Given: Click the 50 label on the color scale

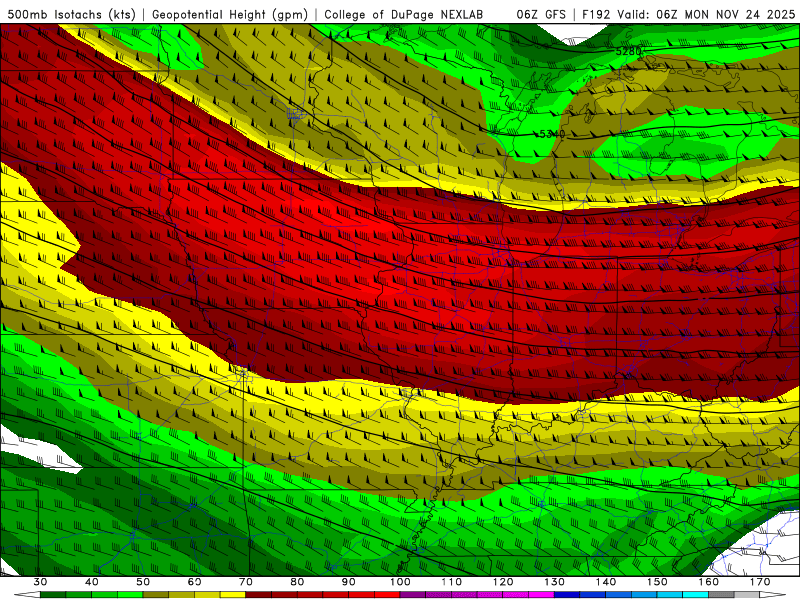Looking at the screenshot, I should coord(143,582).
